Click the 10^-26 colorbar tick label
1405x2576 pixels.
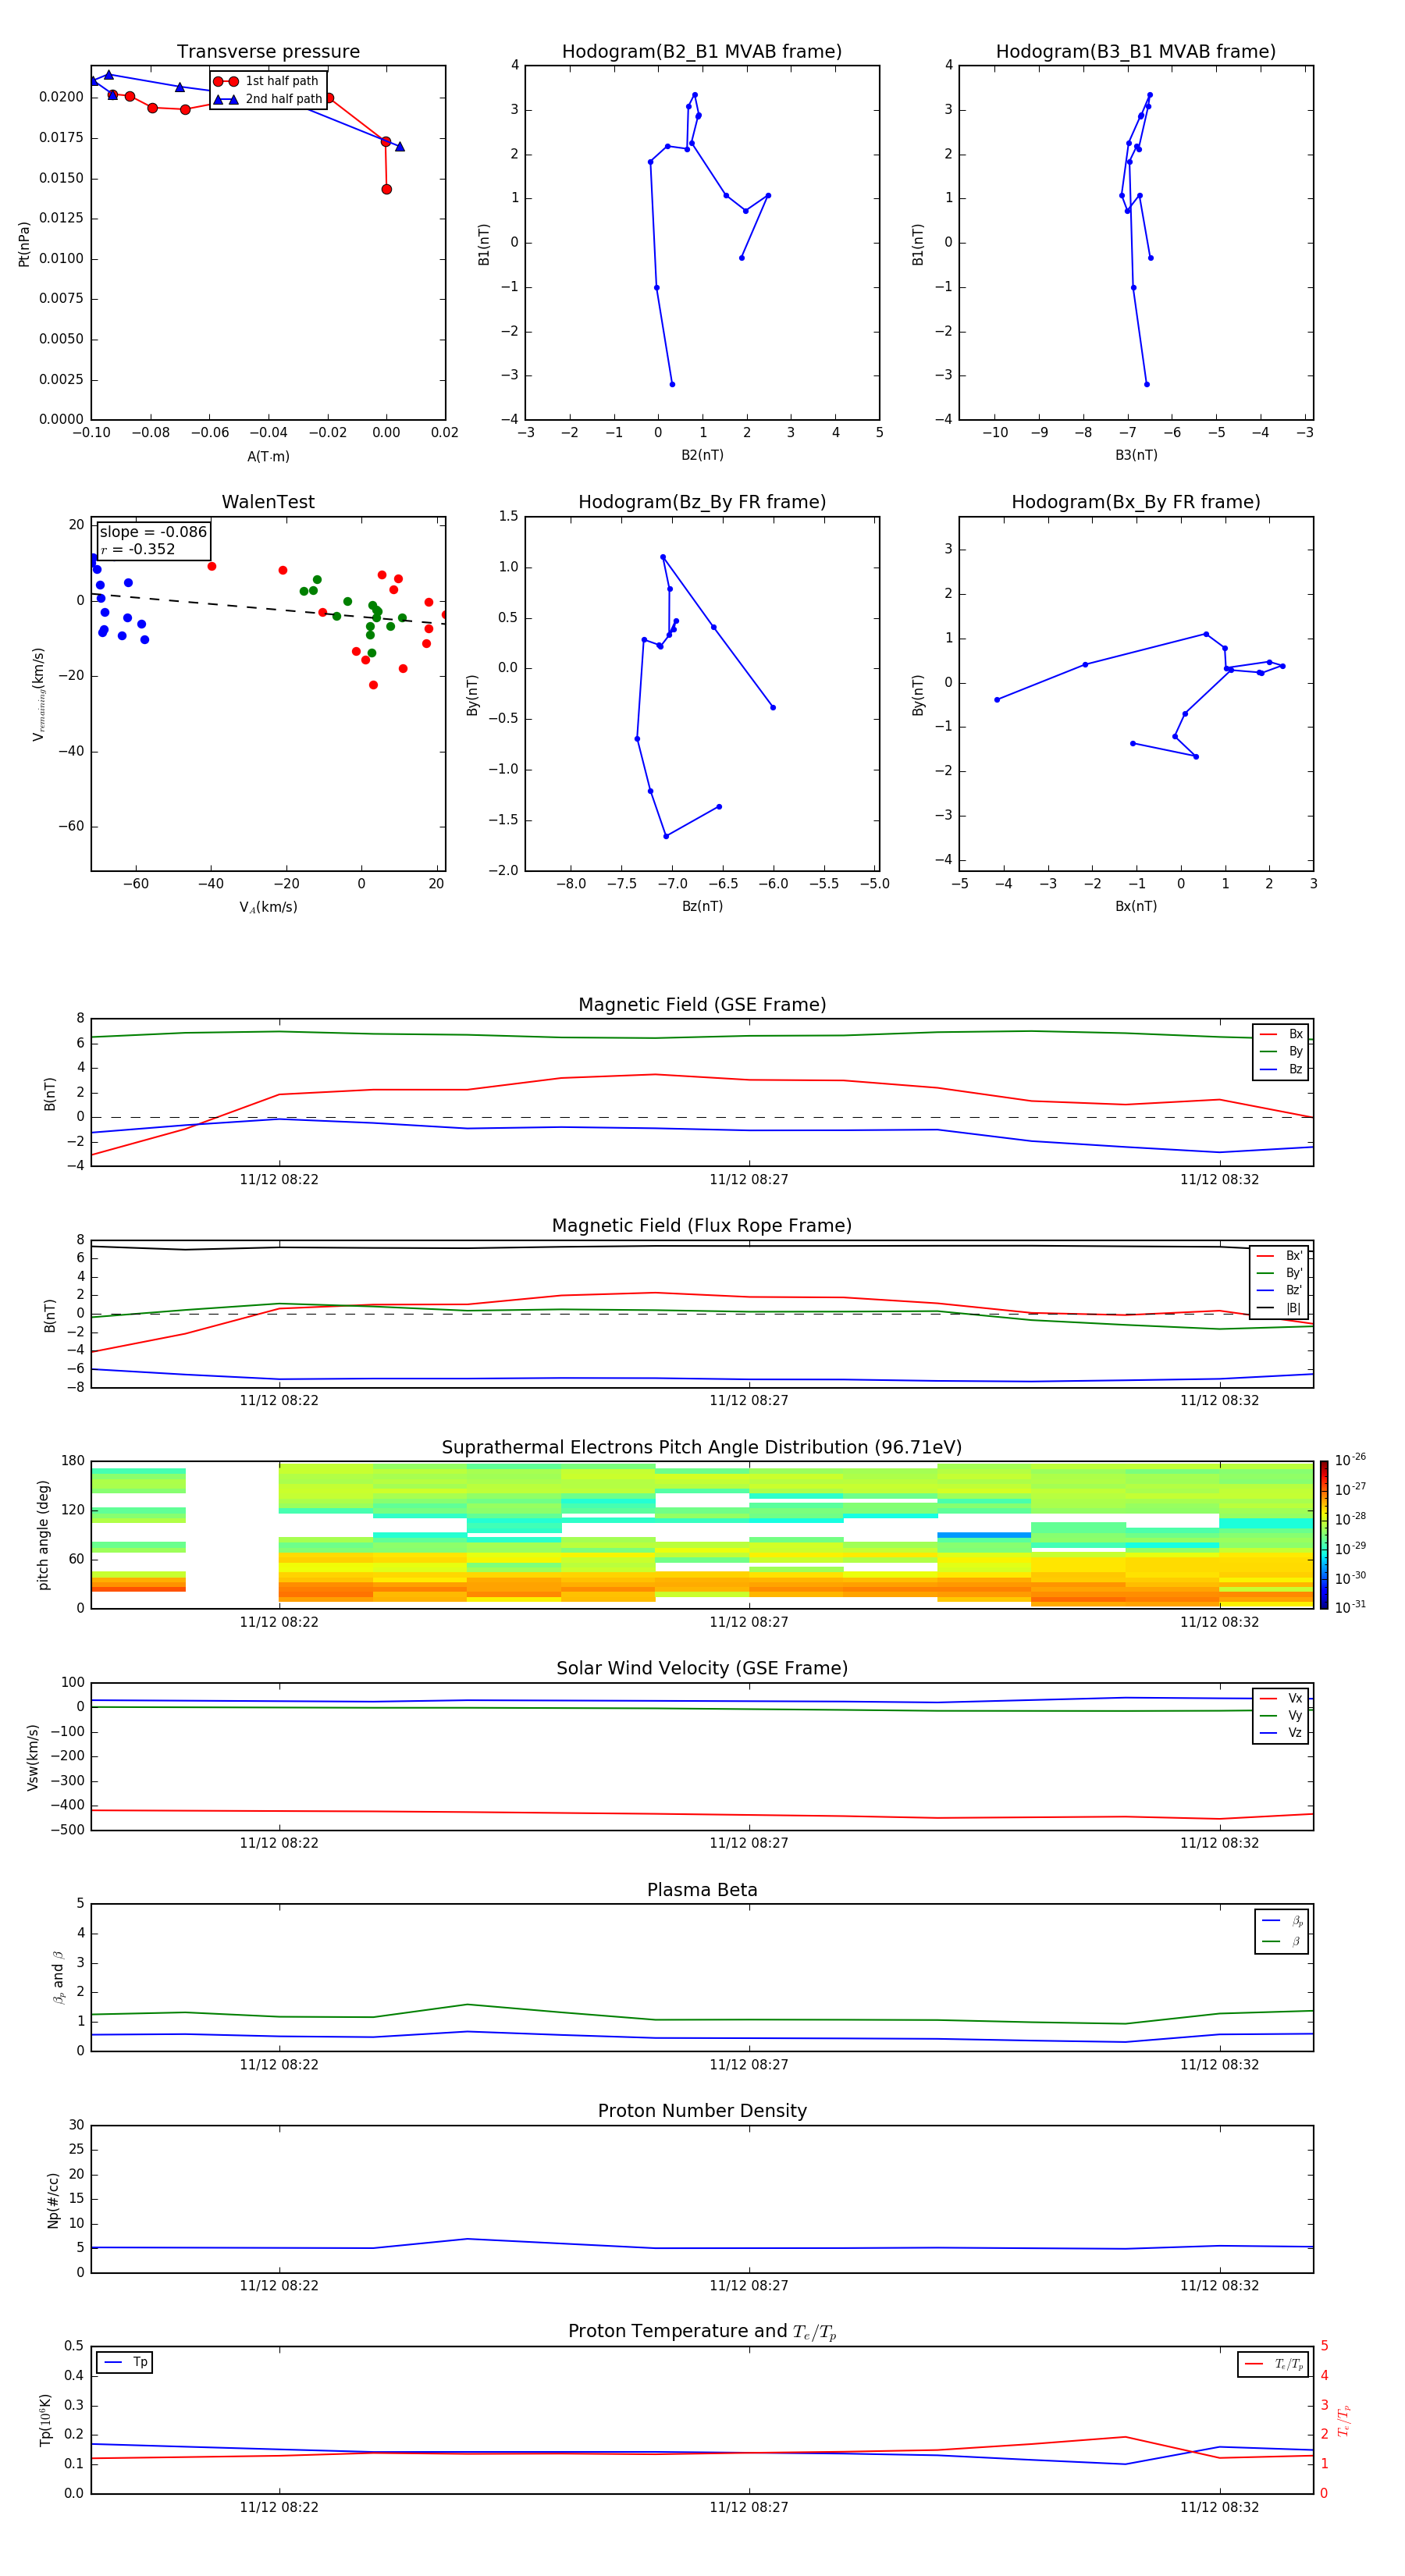point(1350,1460)
